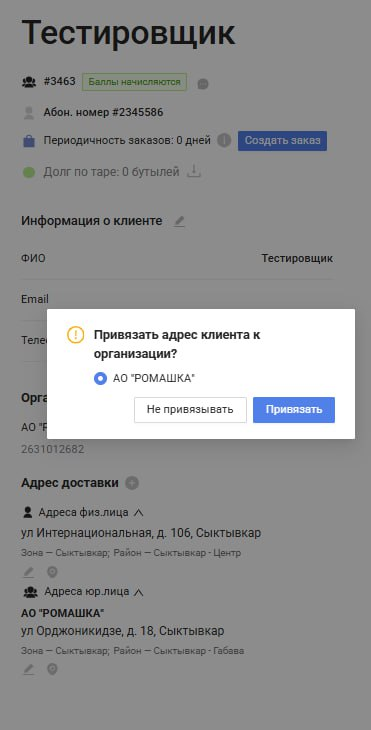Click the info icon beside order periodicity

224,140
